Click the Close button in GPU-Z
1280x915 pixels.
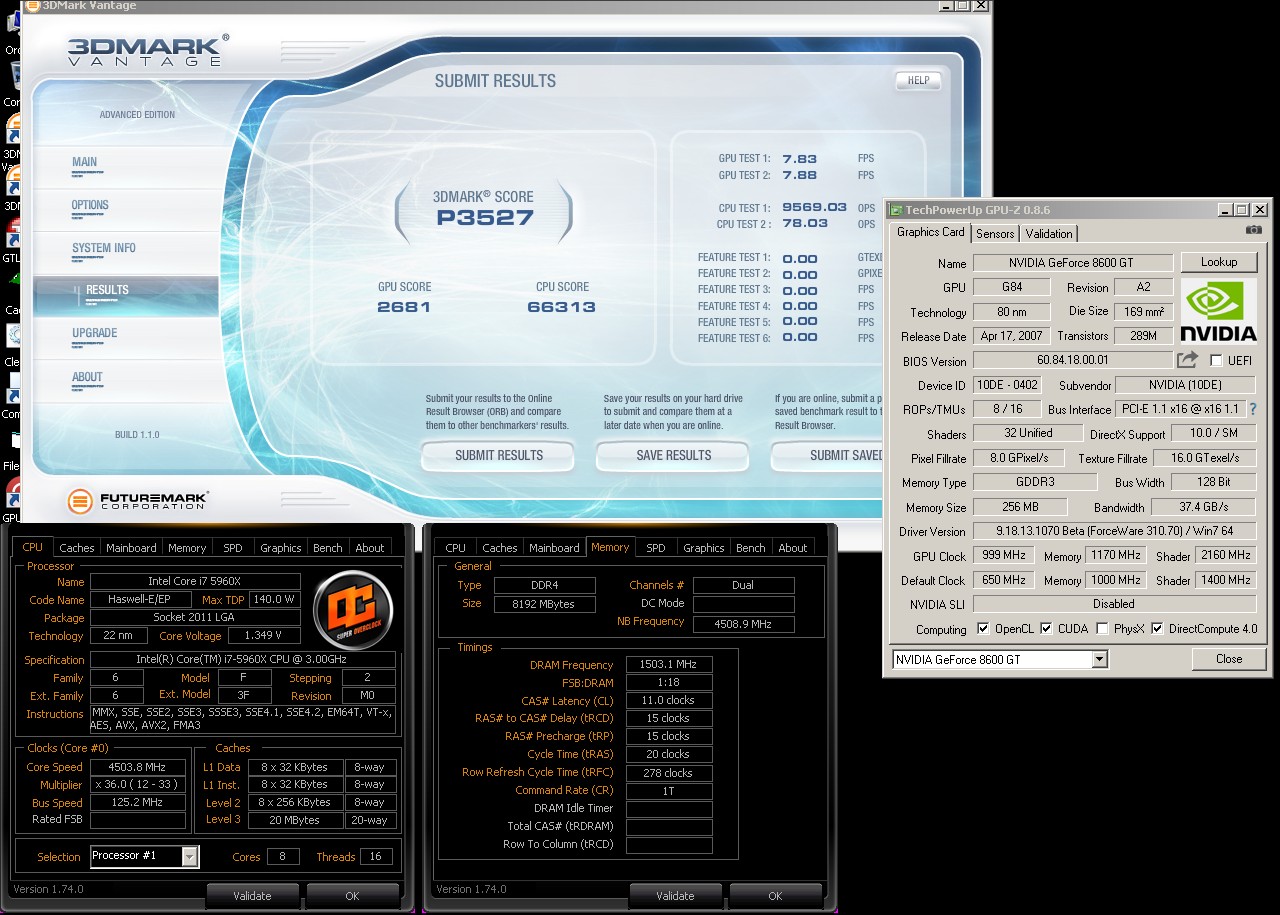coord(1229,659)
